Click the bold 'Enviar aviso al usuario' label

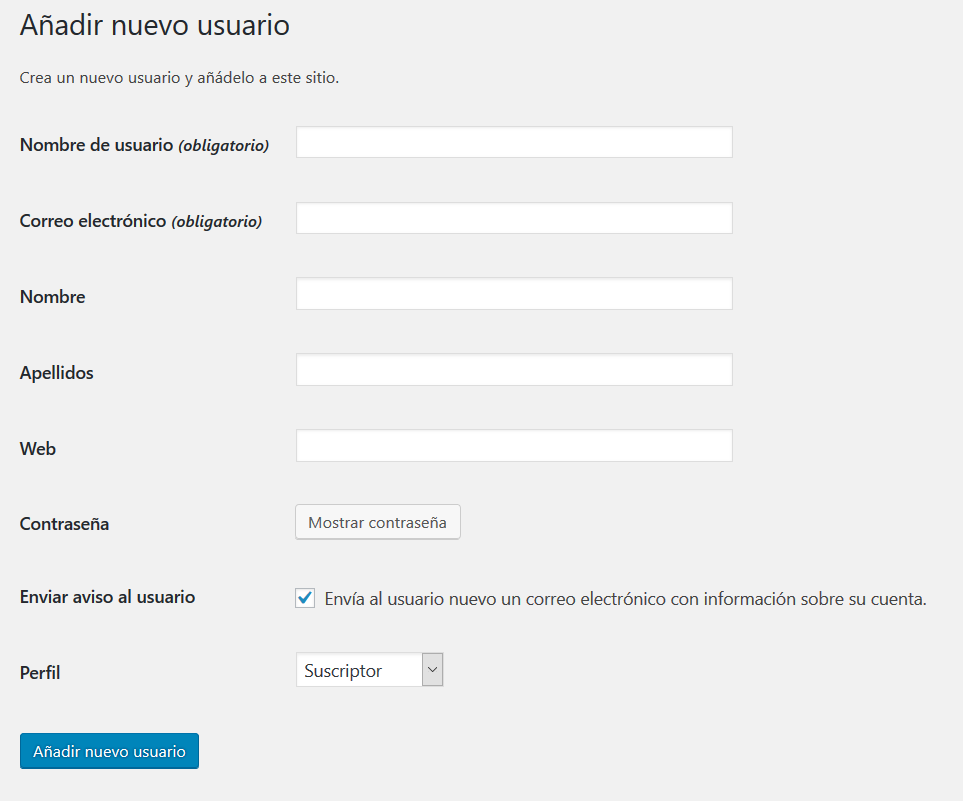pos(107,597)
